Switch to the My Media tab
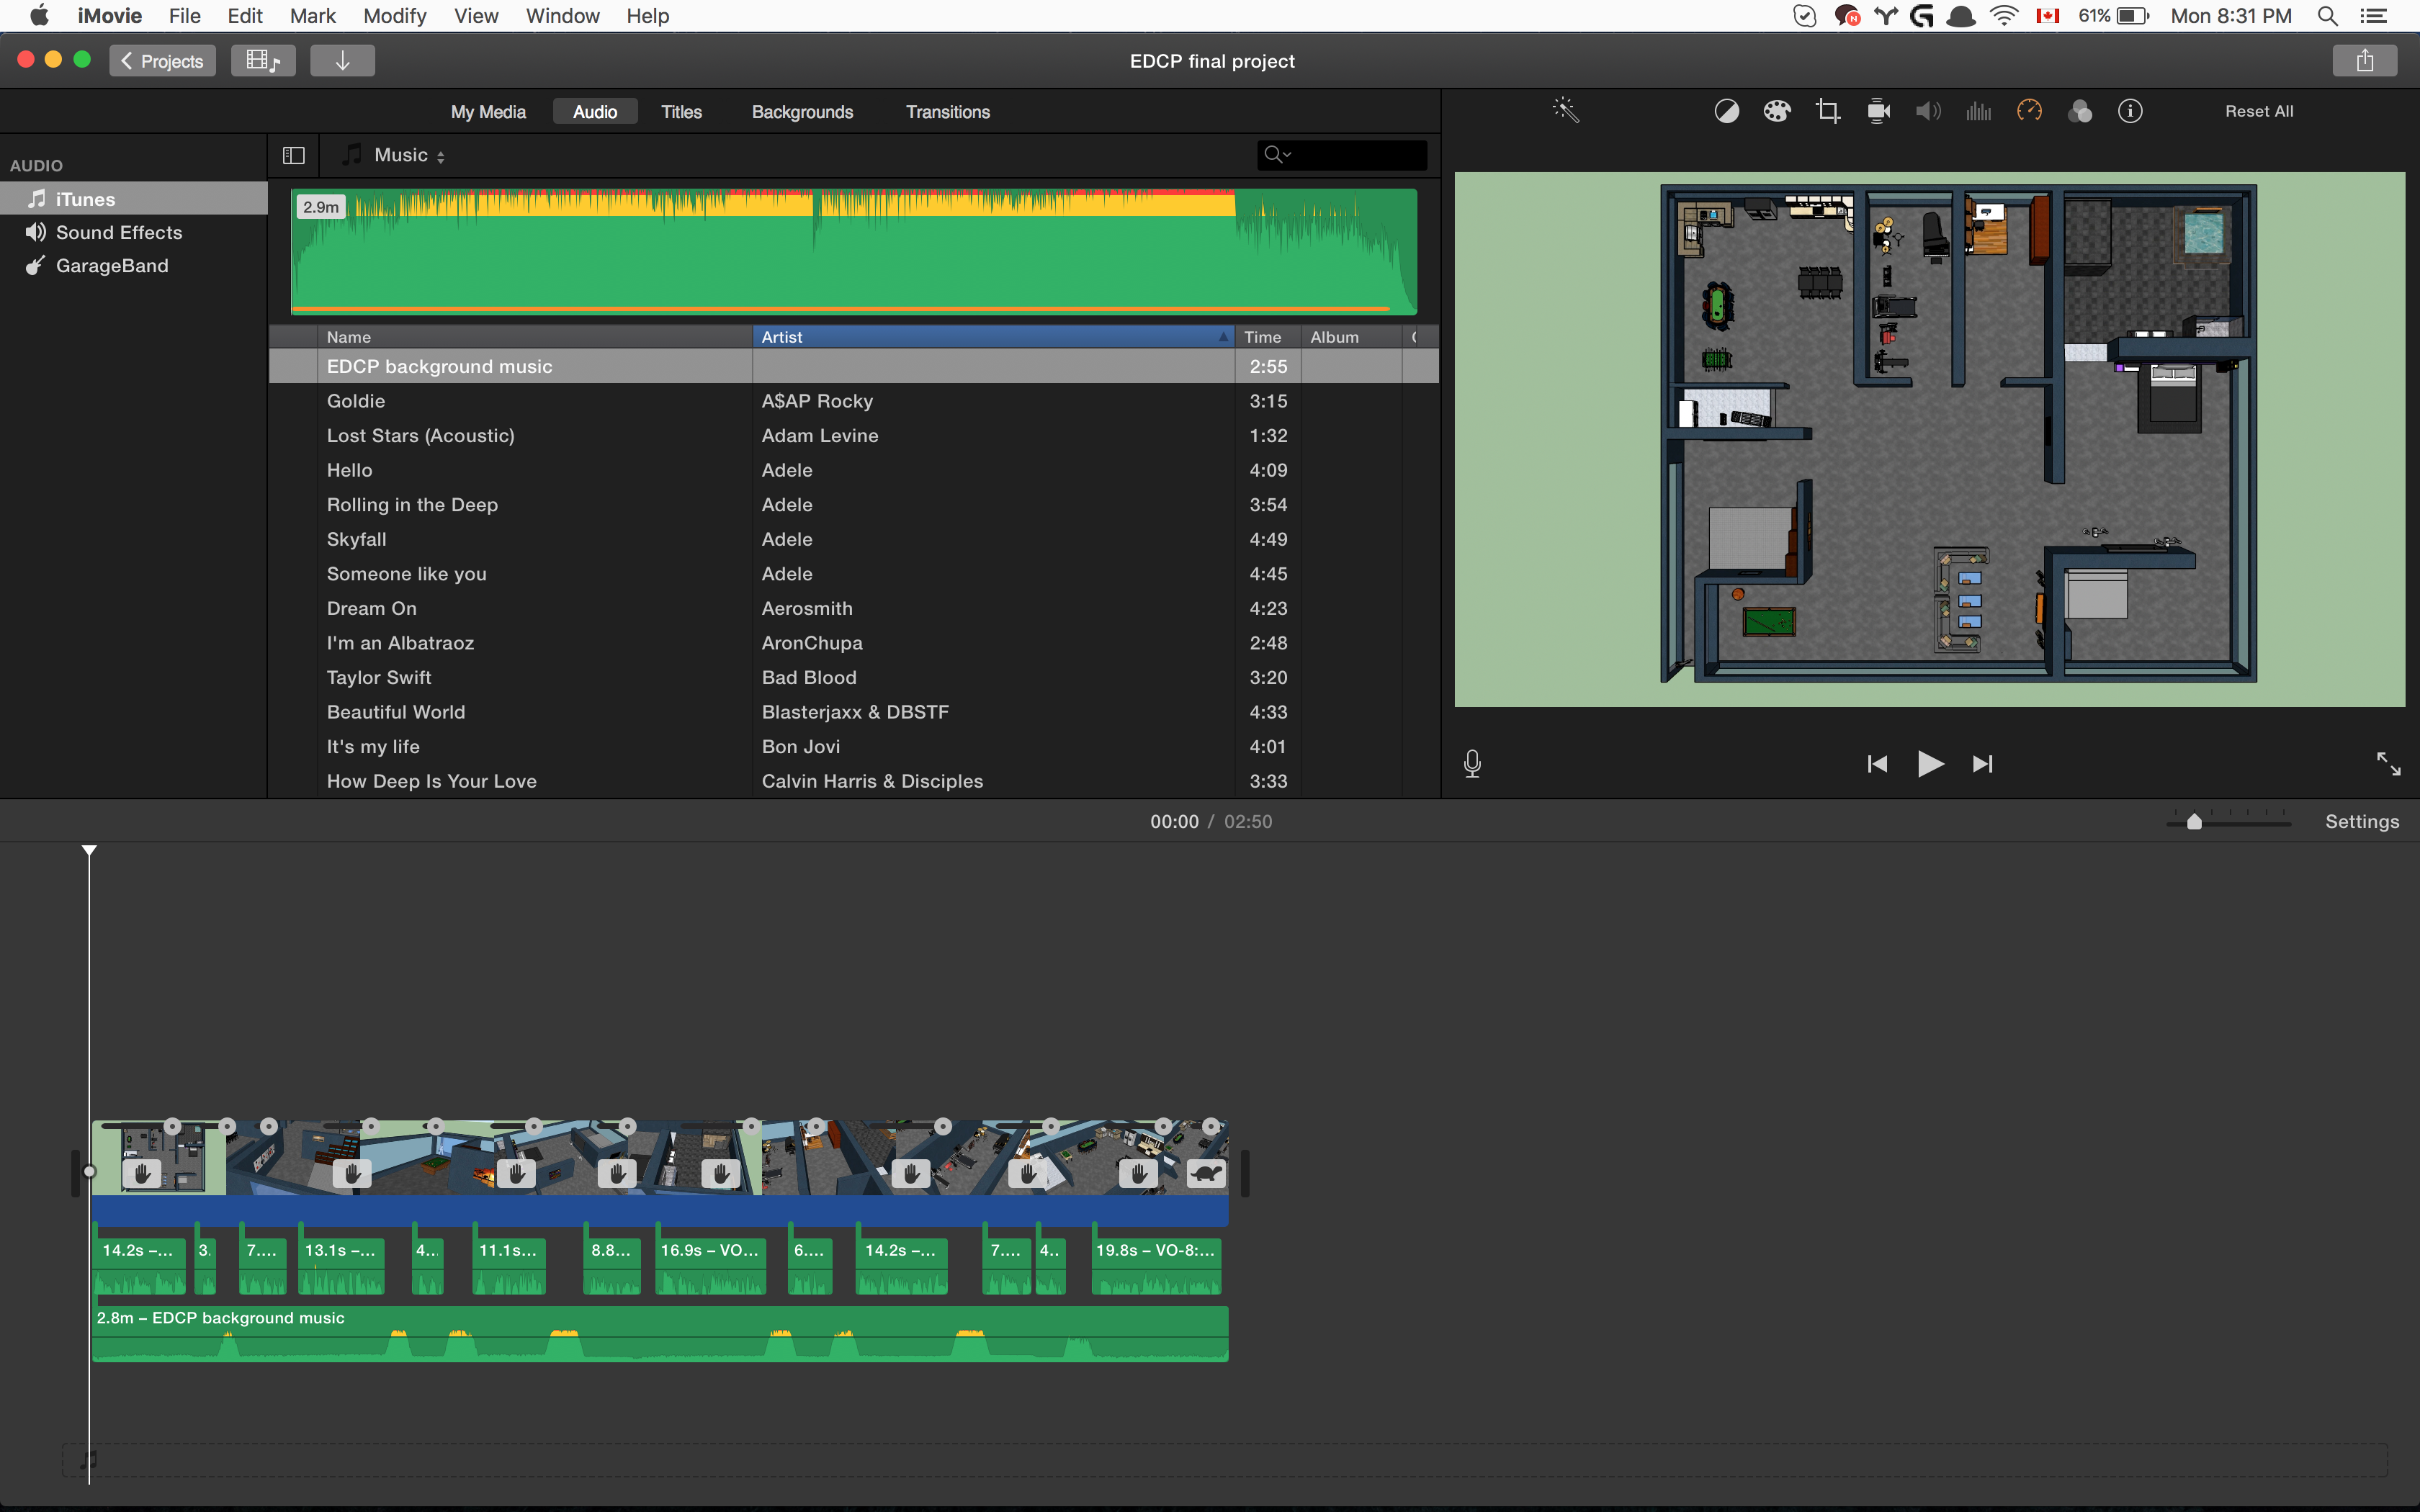The height and width of the screenshot is (1512, 2420). pyautogui.click(x=488, y=112)
